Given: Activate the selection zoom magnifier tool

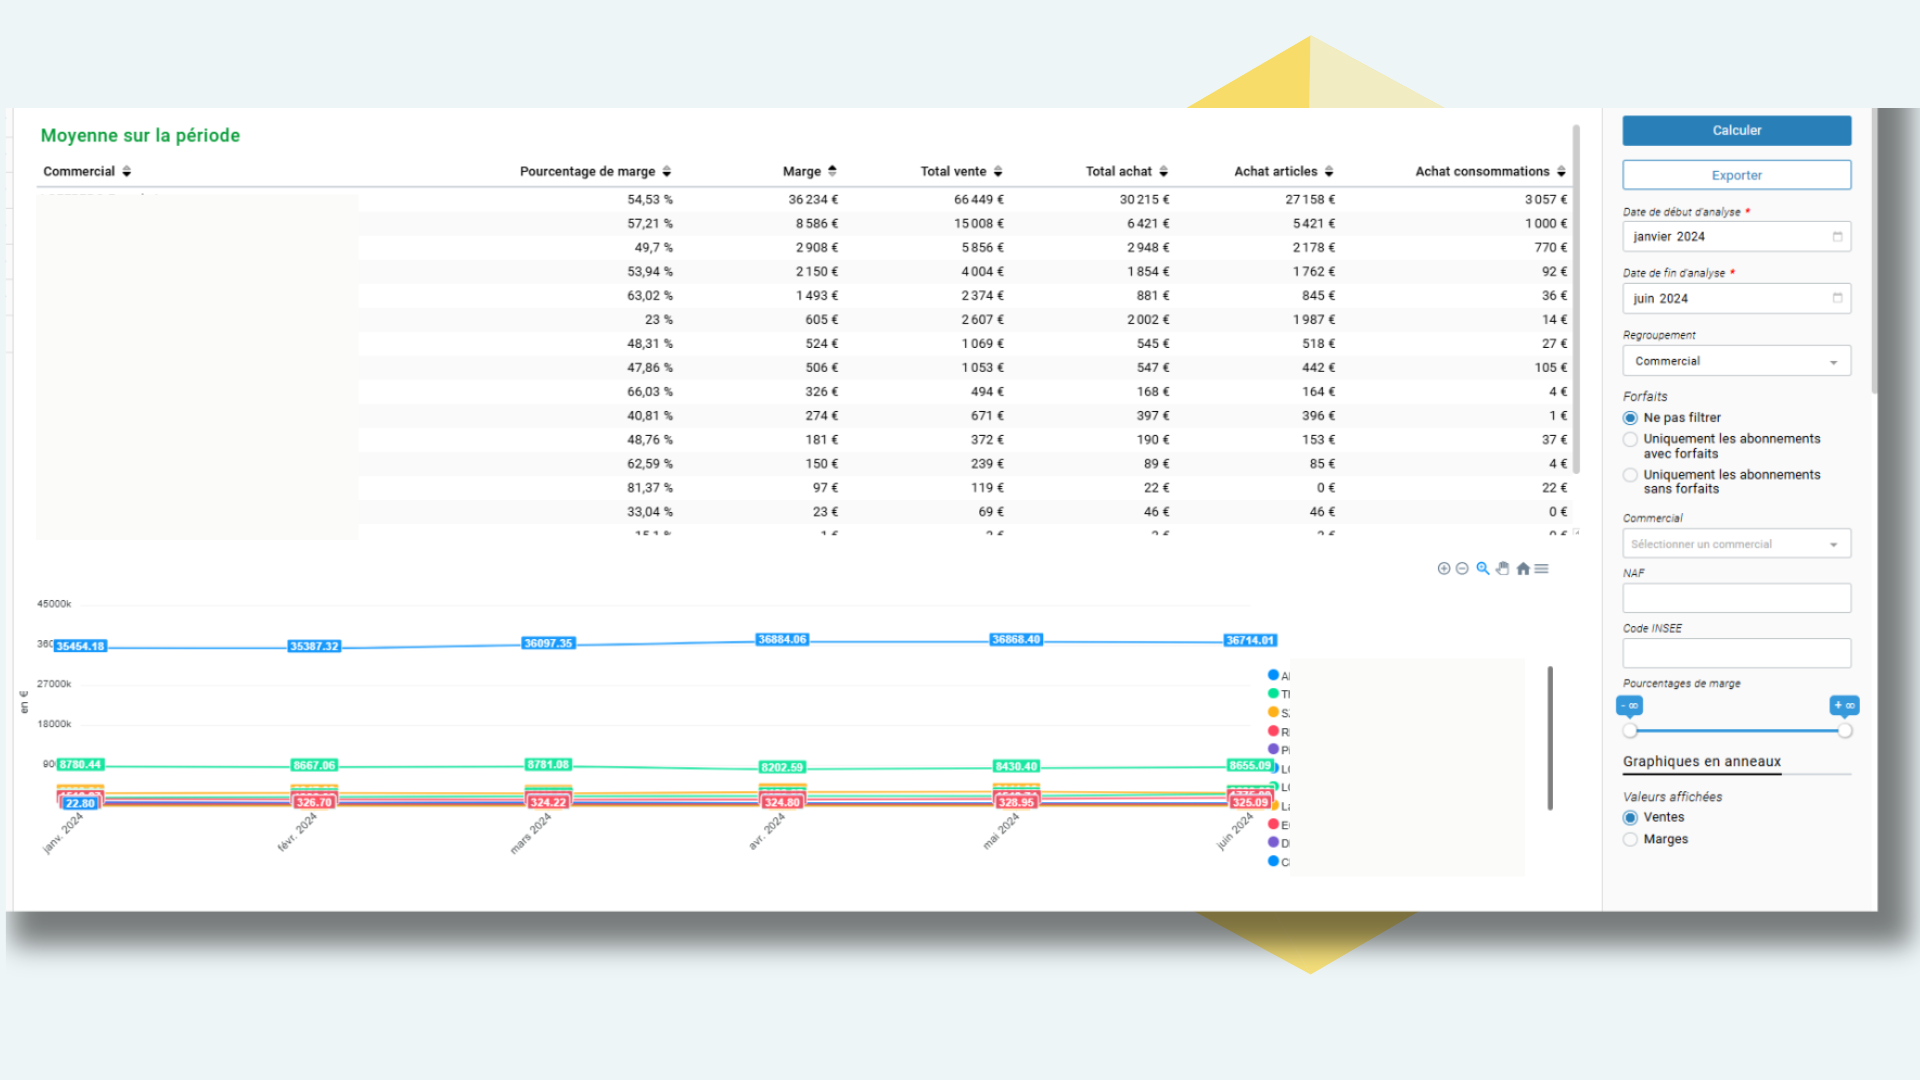Looking at the screenshot, I should pos(1483,568).
